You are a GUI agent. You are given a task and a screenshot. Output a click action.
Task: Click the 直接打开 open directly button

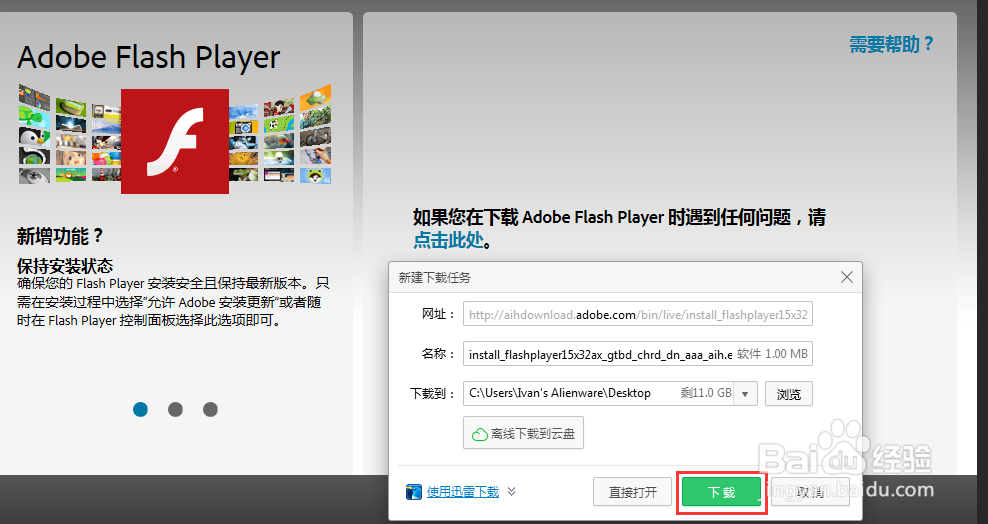click(633, 492)
